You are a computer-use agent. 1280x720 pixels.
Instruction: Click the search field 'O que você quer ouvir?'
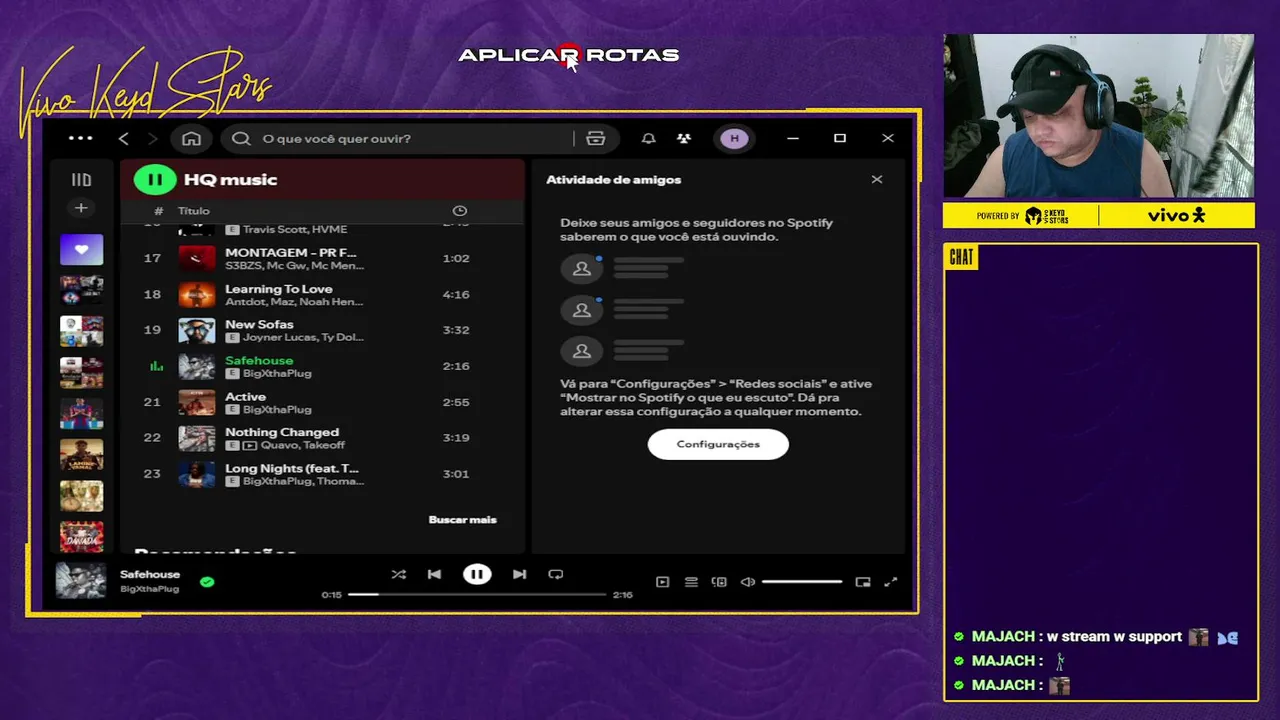[400, 138]
